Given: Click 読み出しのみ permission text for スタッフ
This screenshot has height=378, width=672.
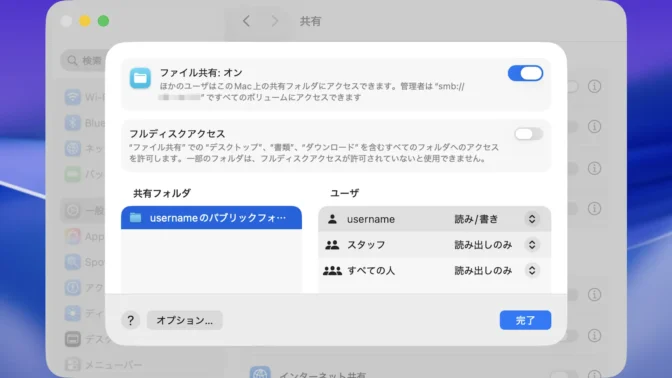Looking at the screenshot, I should click(483, 245).
